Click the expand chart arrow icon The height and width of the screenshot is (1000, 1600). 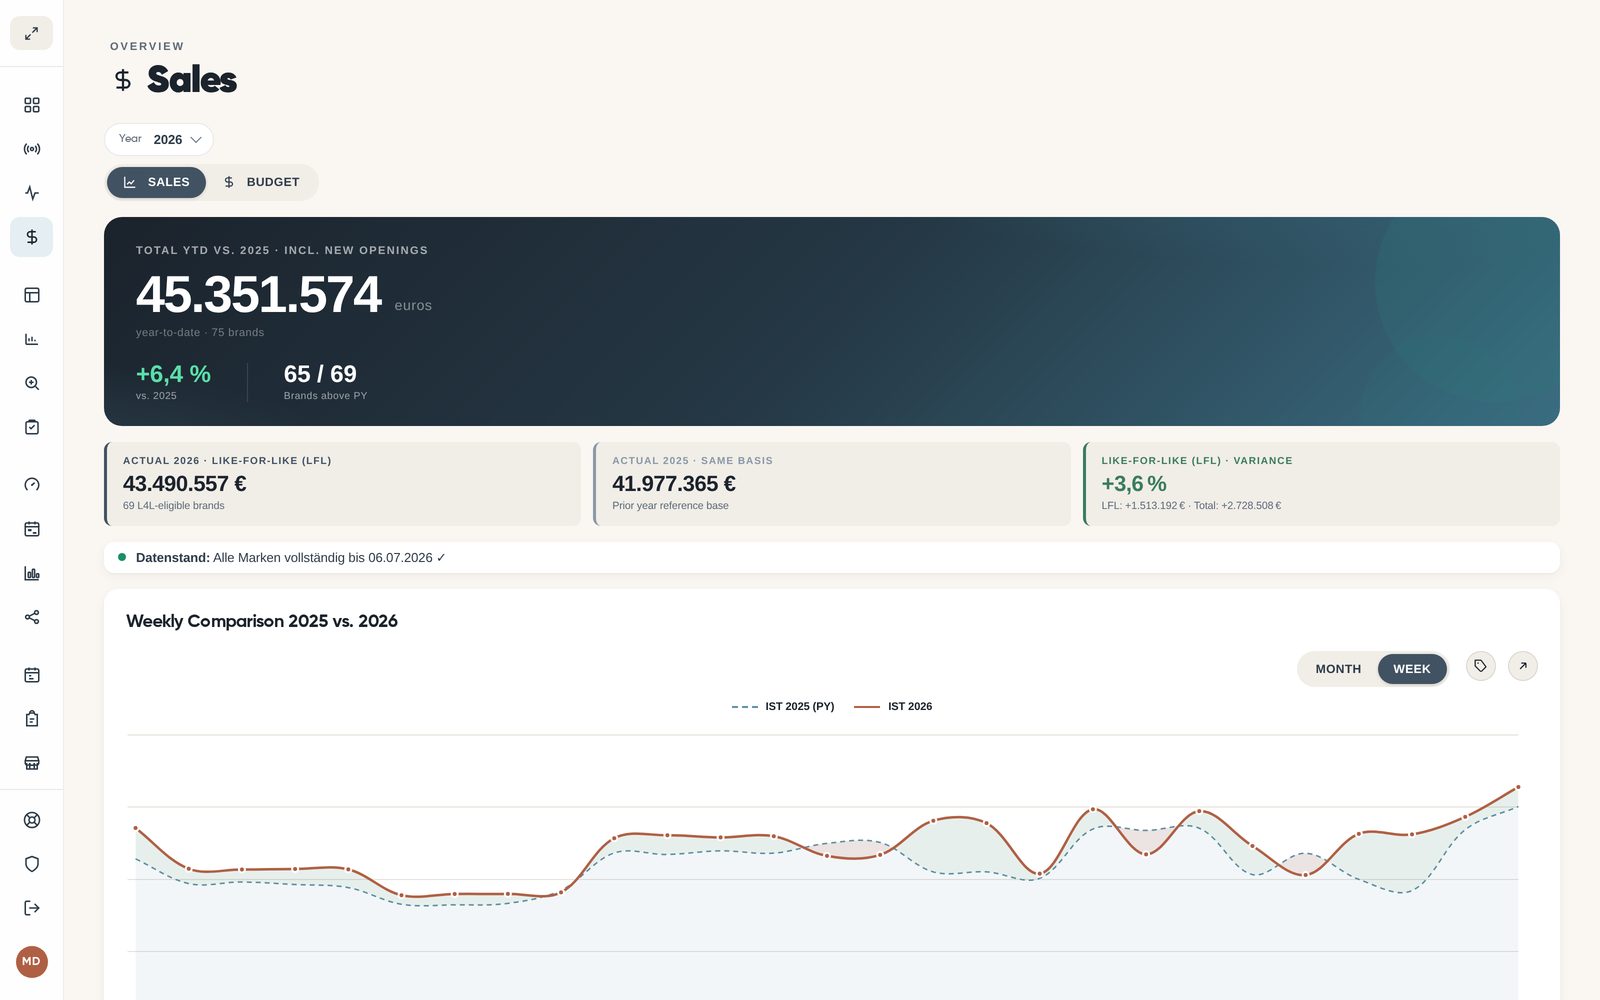[x=1523, y=666]
